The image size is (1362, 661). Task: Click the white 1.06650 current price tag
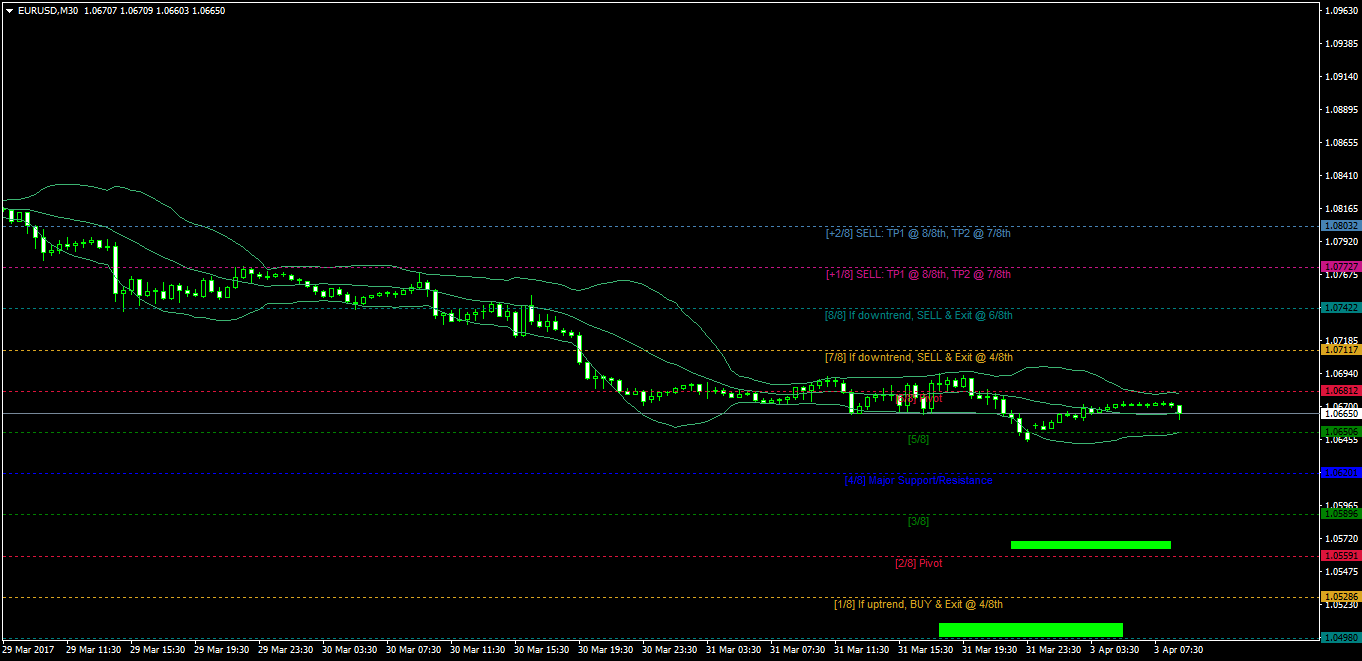pos(1340,413)
